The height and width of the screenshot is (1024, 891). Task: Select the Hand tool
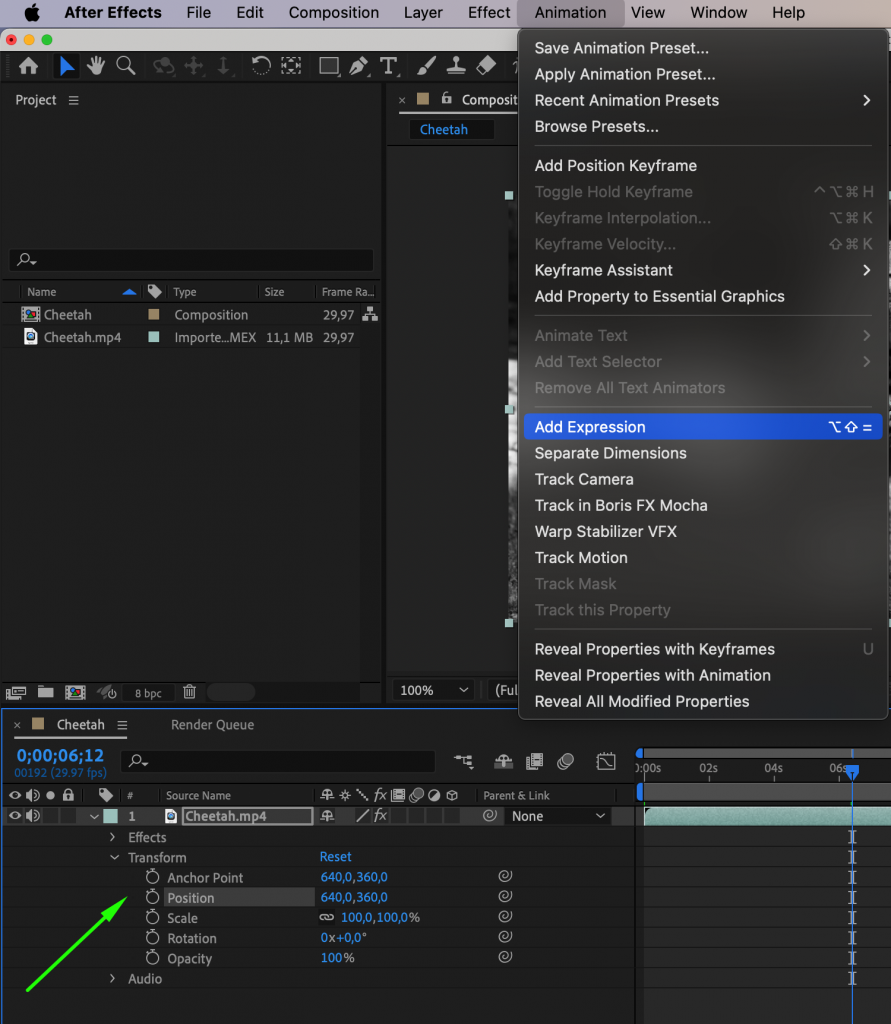pyautogui.click(x=95, y=66)
